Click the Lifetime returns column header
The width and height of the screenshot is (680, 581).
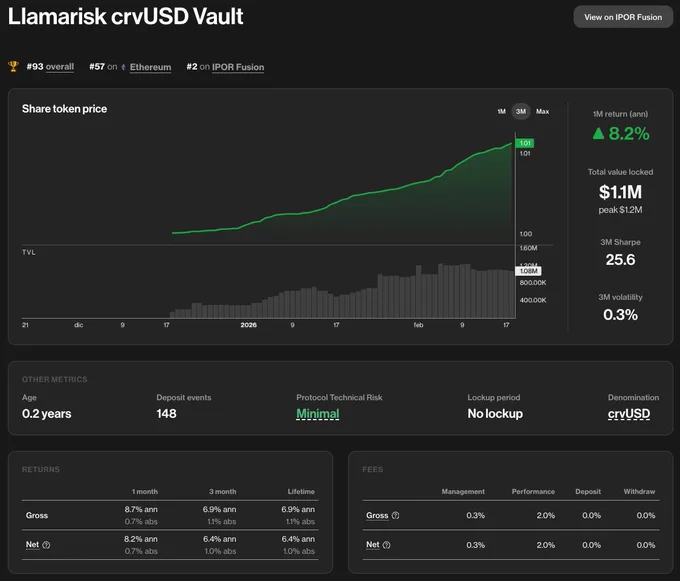[x=301, y=492]
